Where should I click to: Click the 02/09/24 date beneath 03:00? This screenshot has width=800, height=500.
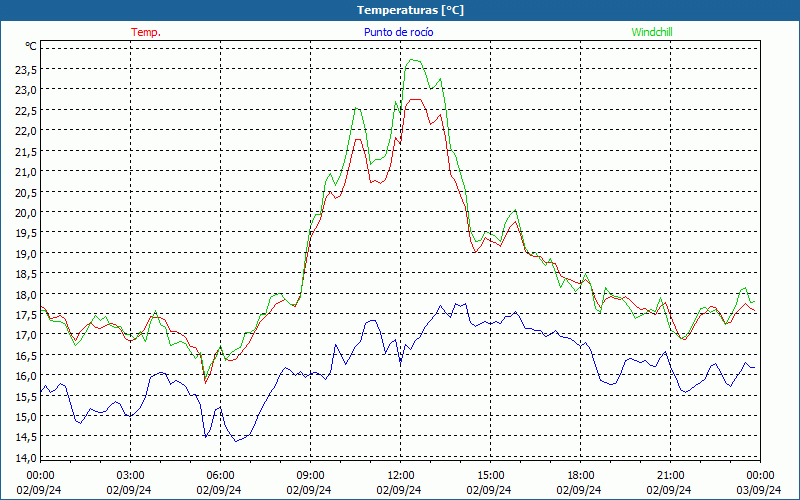(x=129, y=490)
